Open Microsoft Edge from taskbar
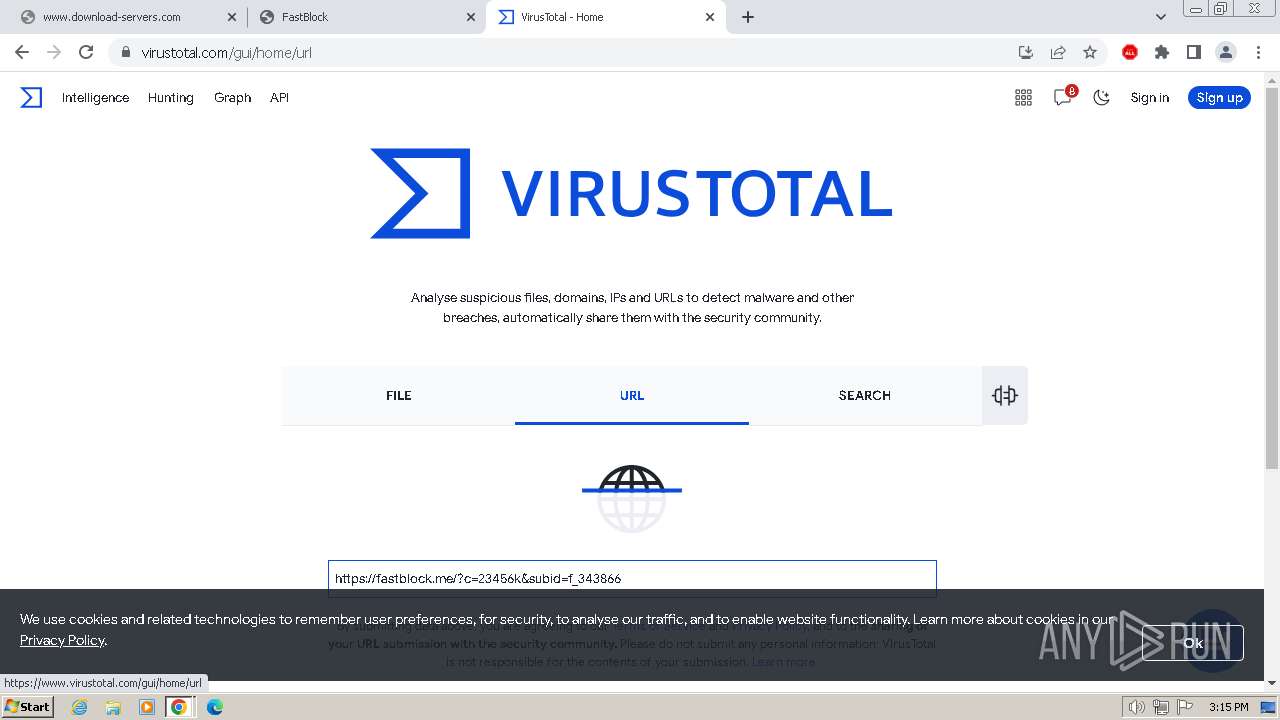 click(x=214, y=707)
